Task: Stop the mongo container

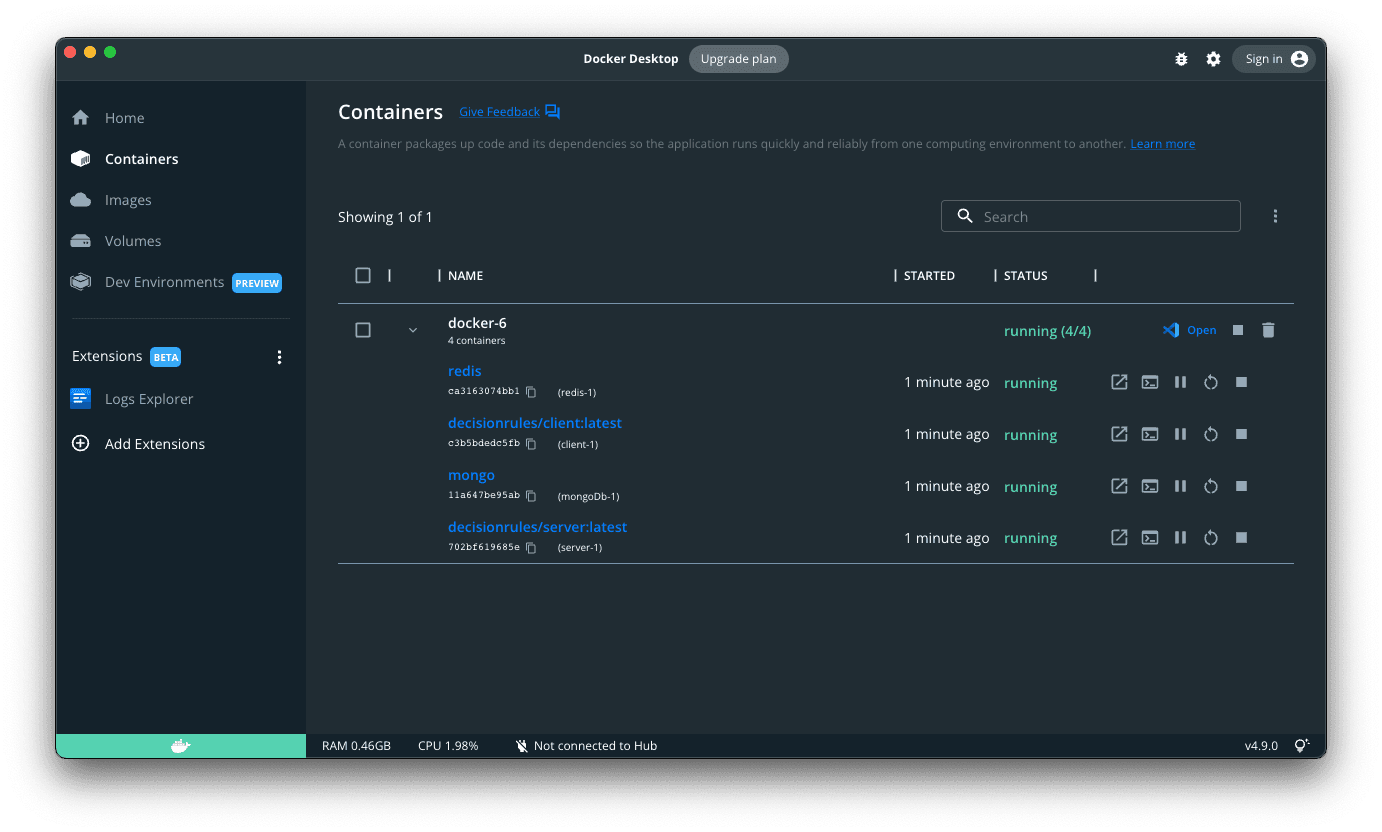Action: pos(1241,486)
